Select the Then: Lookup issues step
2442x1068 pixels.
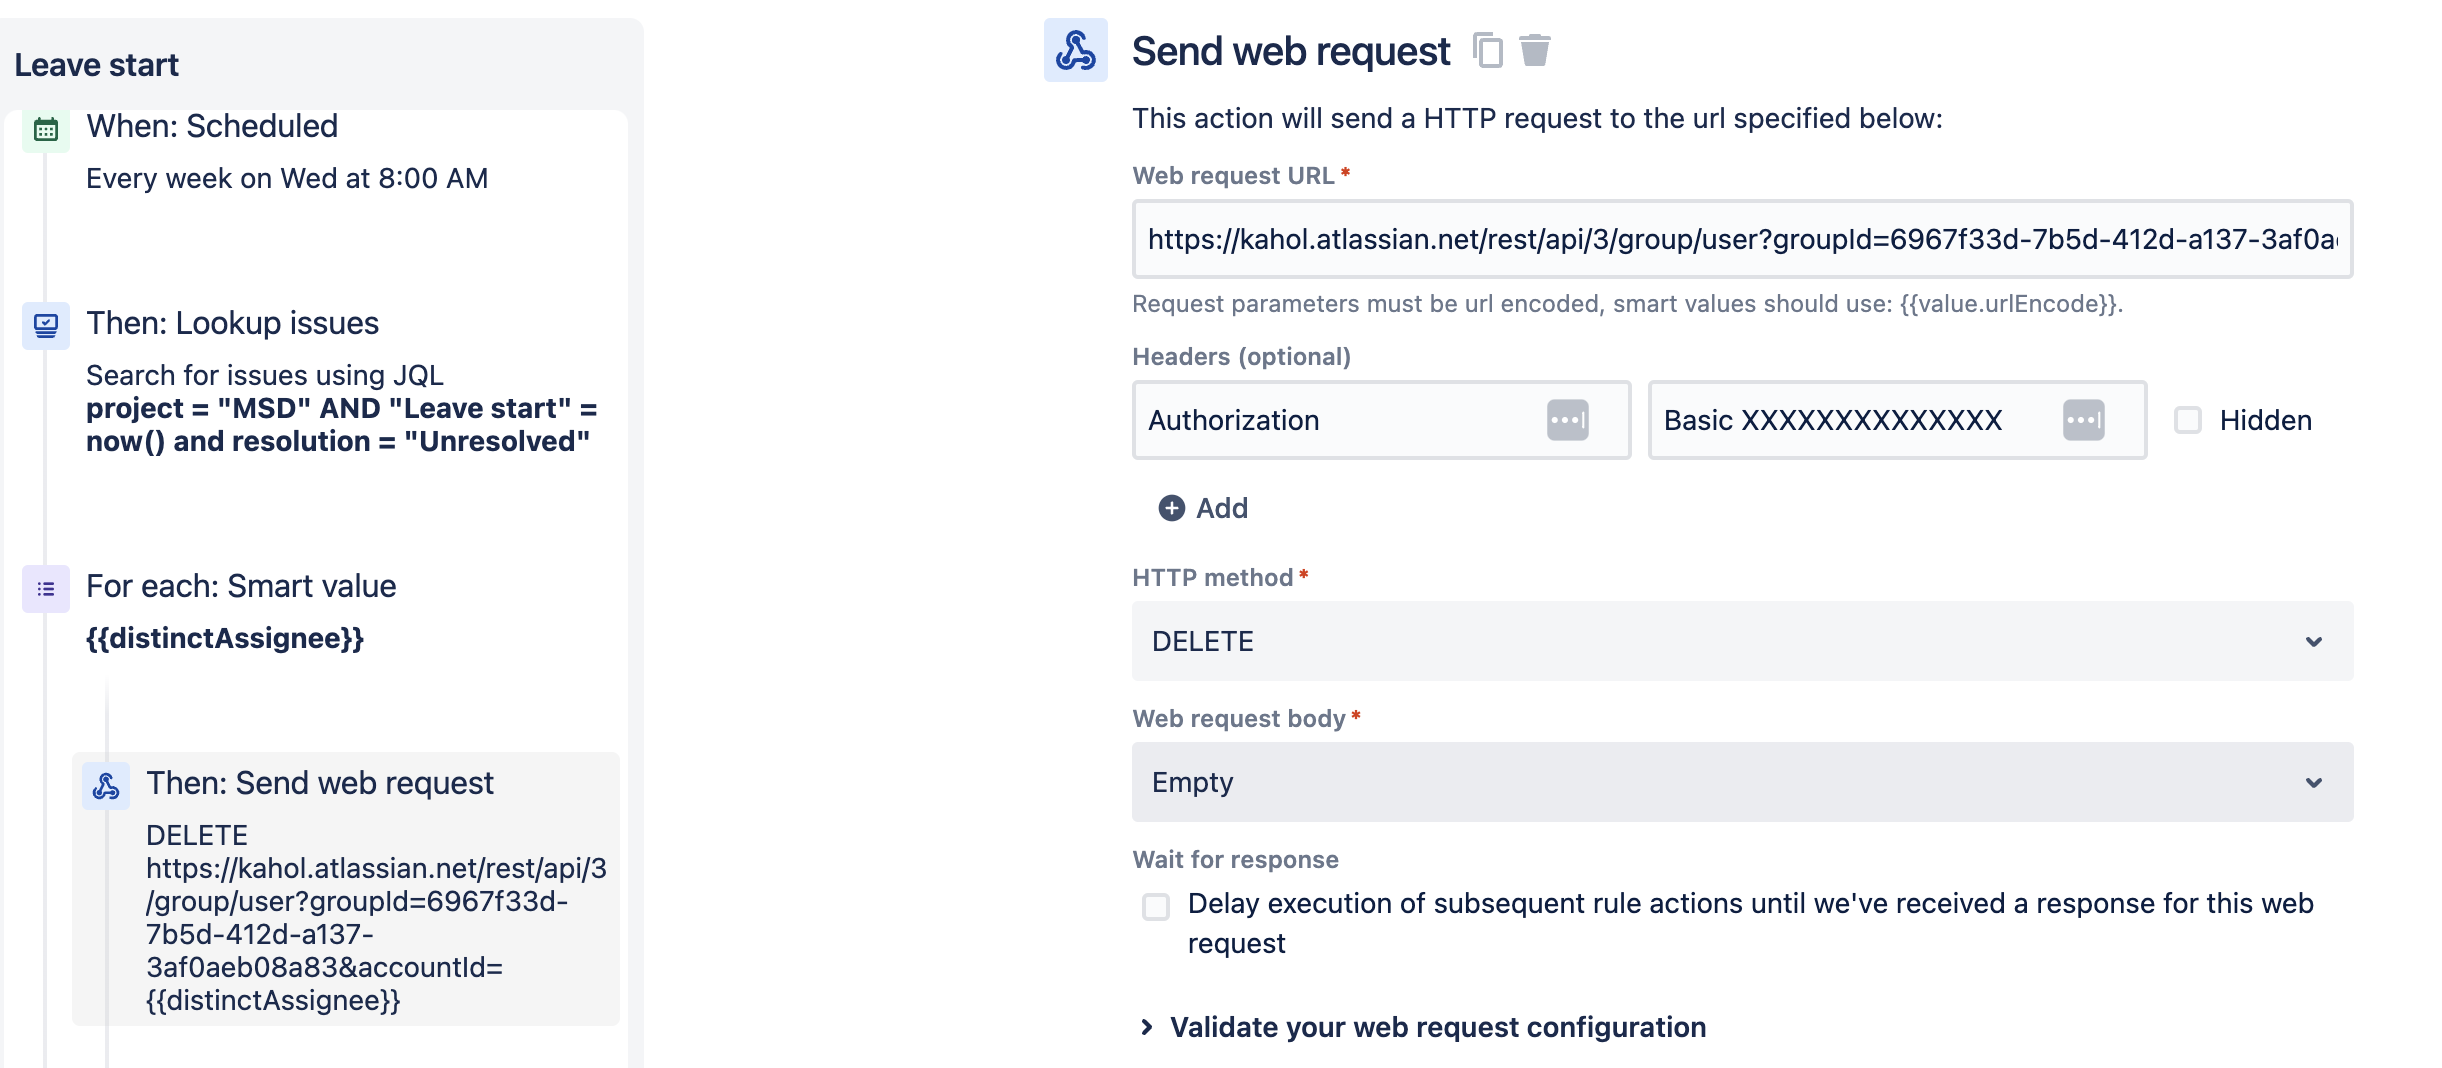[232, 324]
